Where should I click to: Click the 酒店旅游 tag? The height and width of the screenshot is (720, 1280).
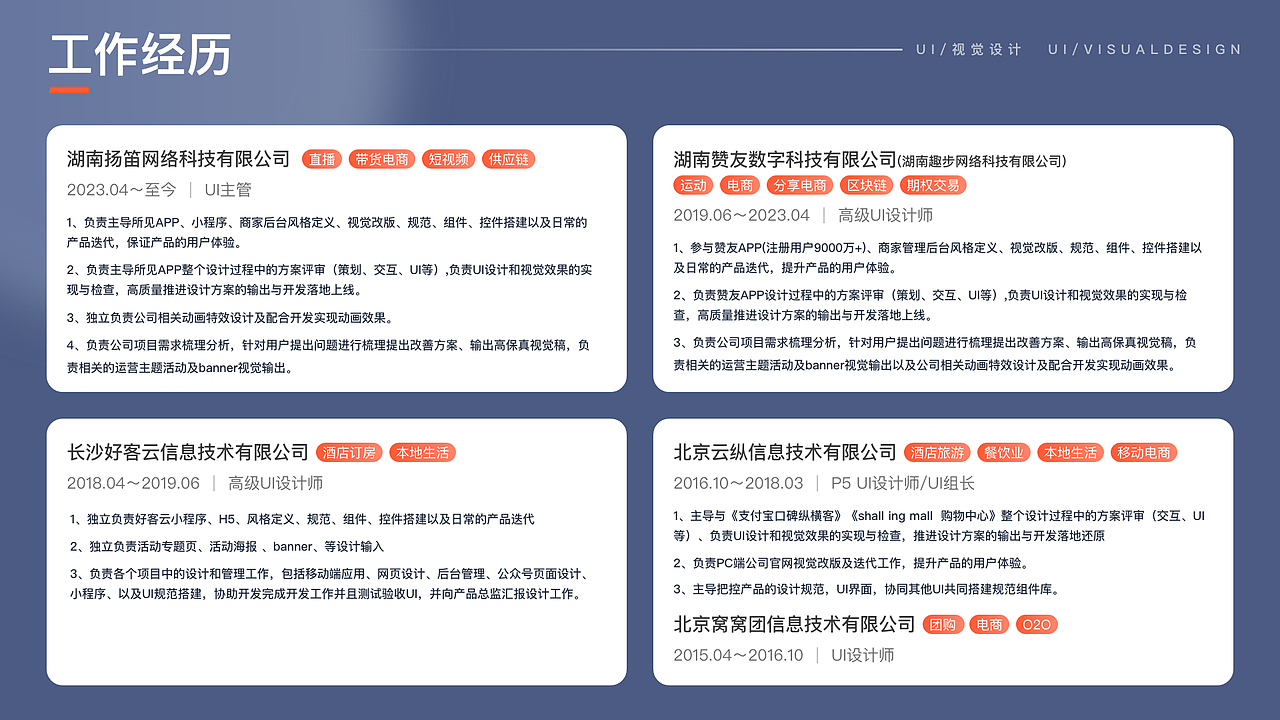tap(937, 452)
